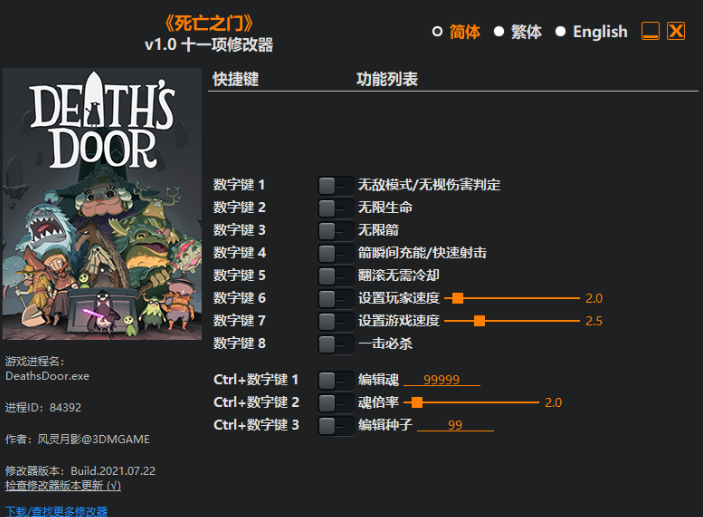This screenshot has height=517, width=703.
Task: Enable the 一击必杀 toggle
Action: pyautogui.click(x=336, y=344)
